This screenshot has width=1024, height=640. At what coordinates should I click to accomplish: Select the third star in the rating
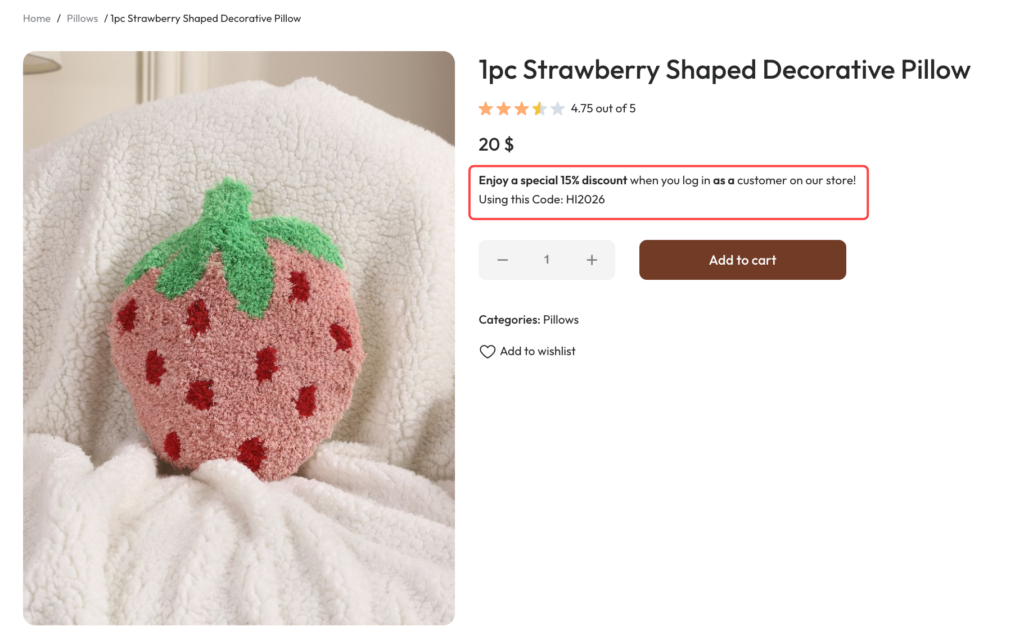[x=522, y=108]
